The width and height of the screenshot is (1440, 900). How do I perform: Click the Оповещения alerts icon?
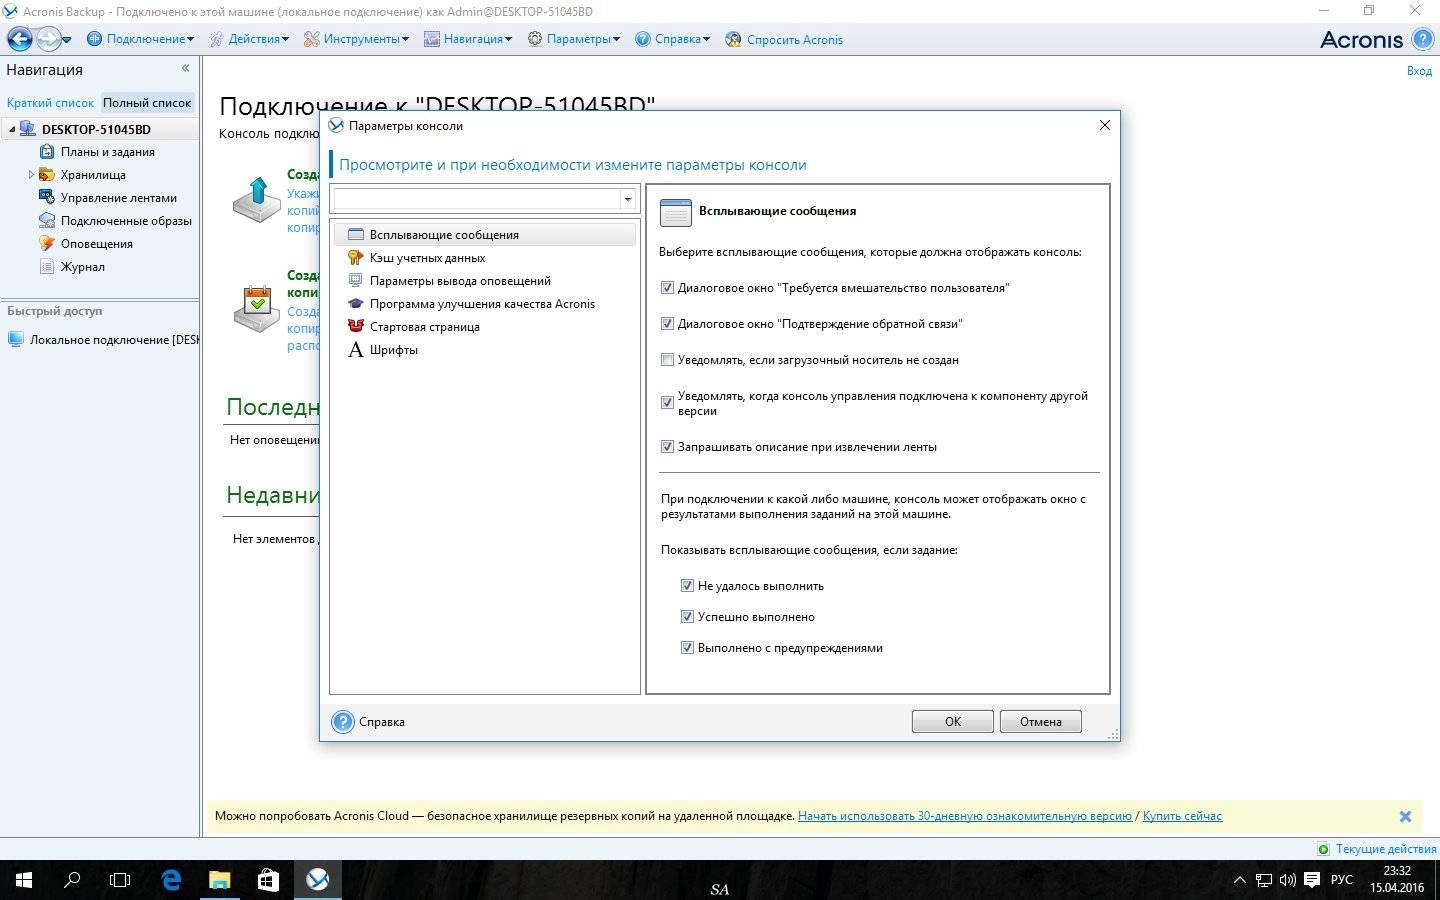point(46,244)
